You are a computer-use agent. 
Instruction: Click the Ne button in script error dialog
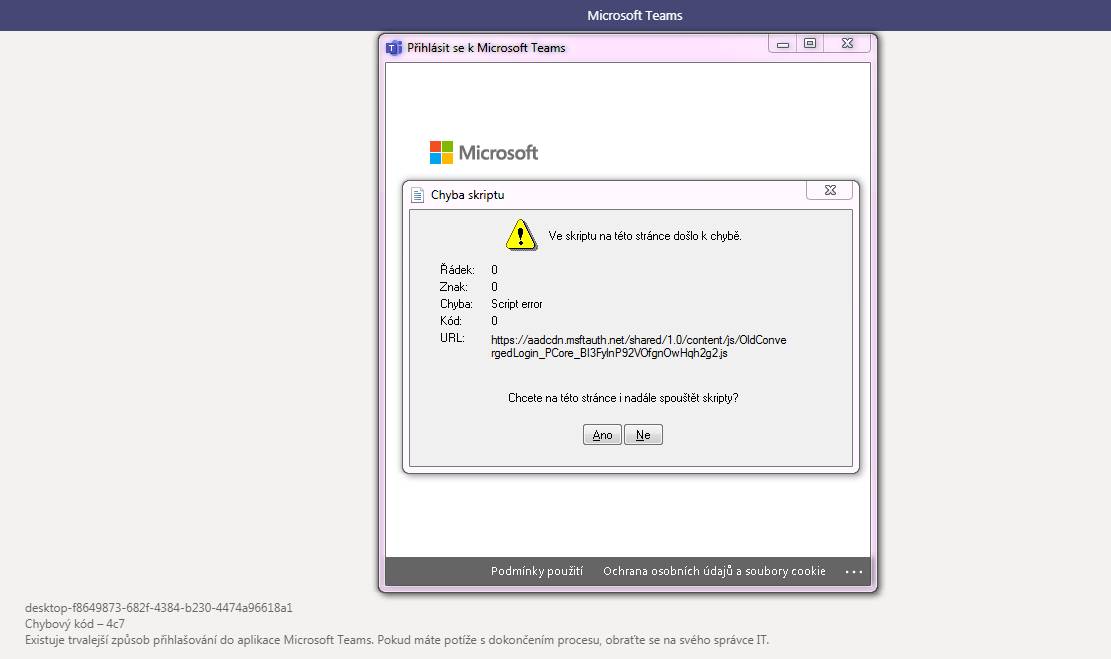click(x=643, y=434)
